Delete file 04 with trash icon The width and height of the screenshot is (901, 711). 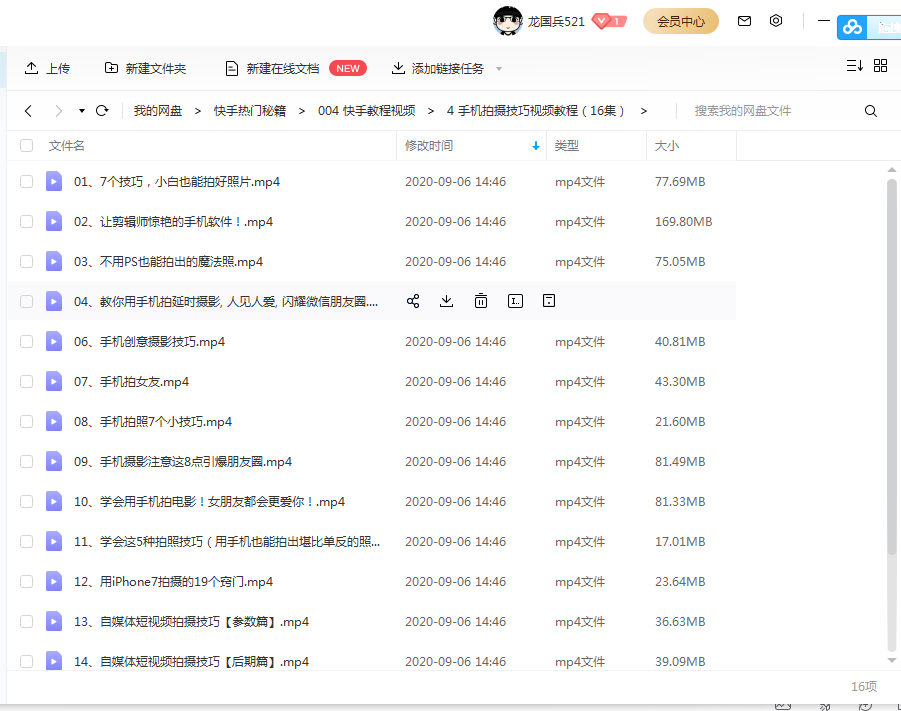(x=481, y=301)
